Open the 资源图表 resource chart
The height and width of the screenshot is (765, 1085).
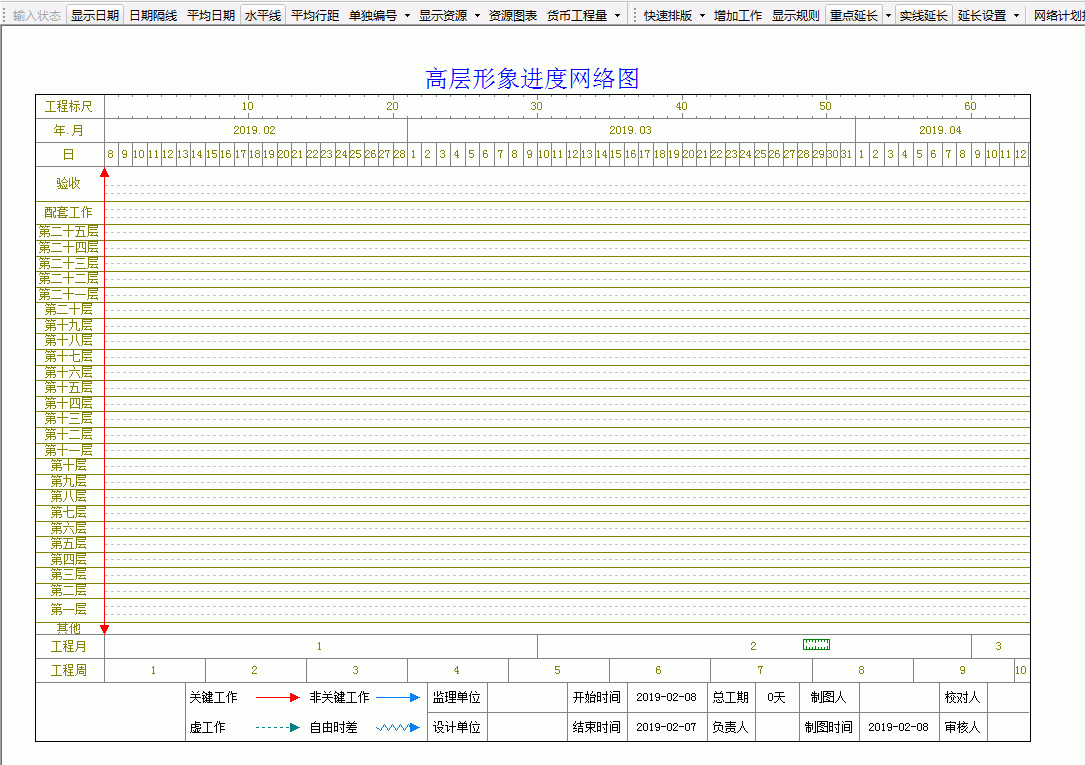pyautogui.click(x=513, y=15)
